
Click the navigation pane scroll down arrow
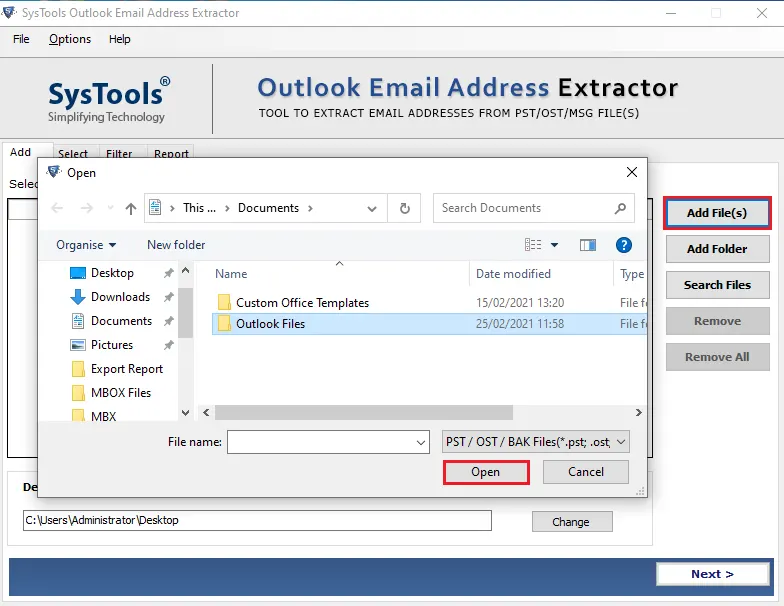(186, 412)
